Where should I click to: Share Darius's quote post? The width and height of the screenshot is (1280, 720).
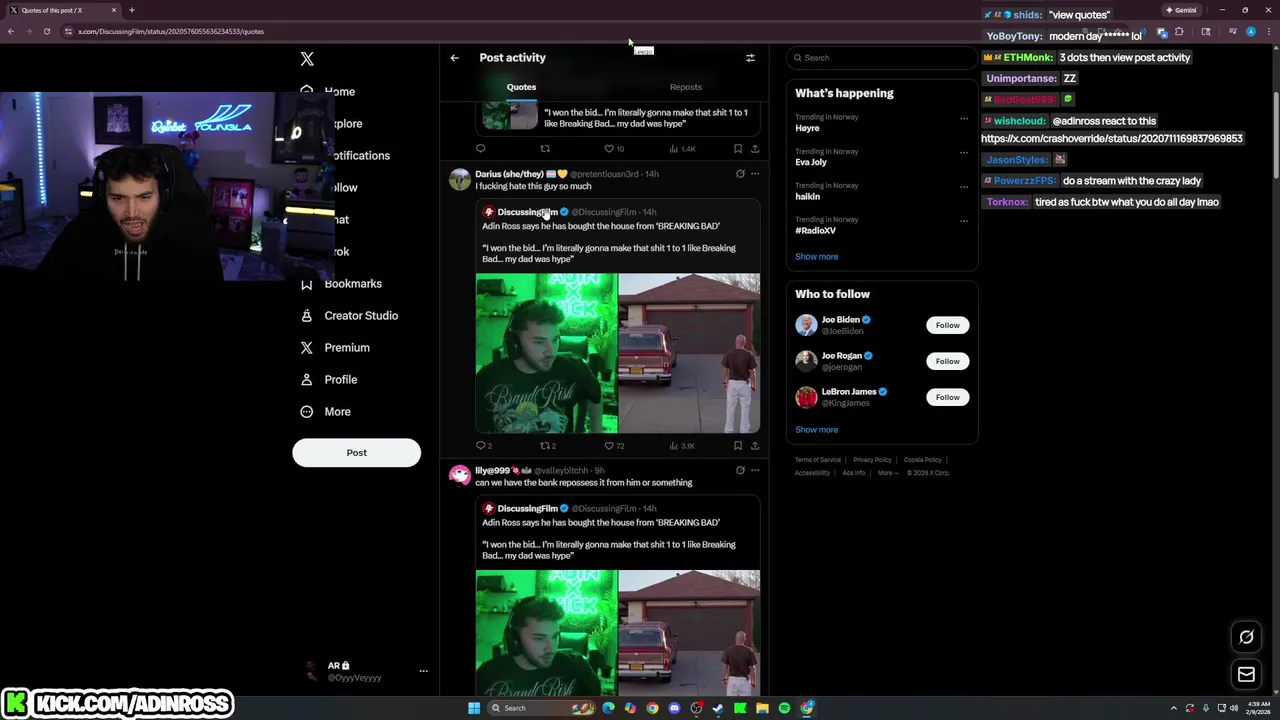coord(755,446)
